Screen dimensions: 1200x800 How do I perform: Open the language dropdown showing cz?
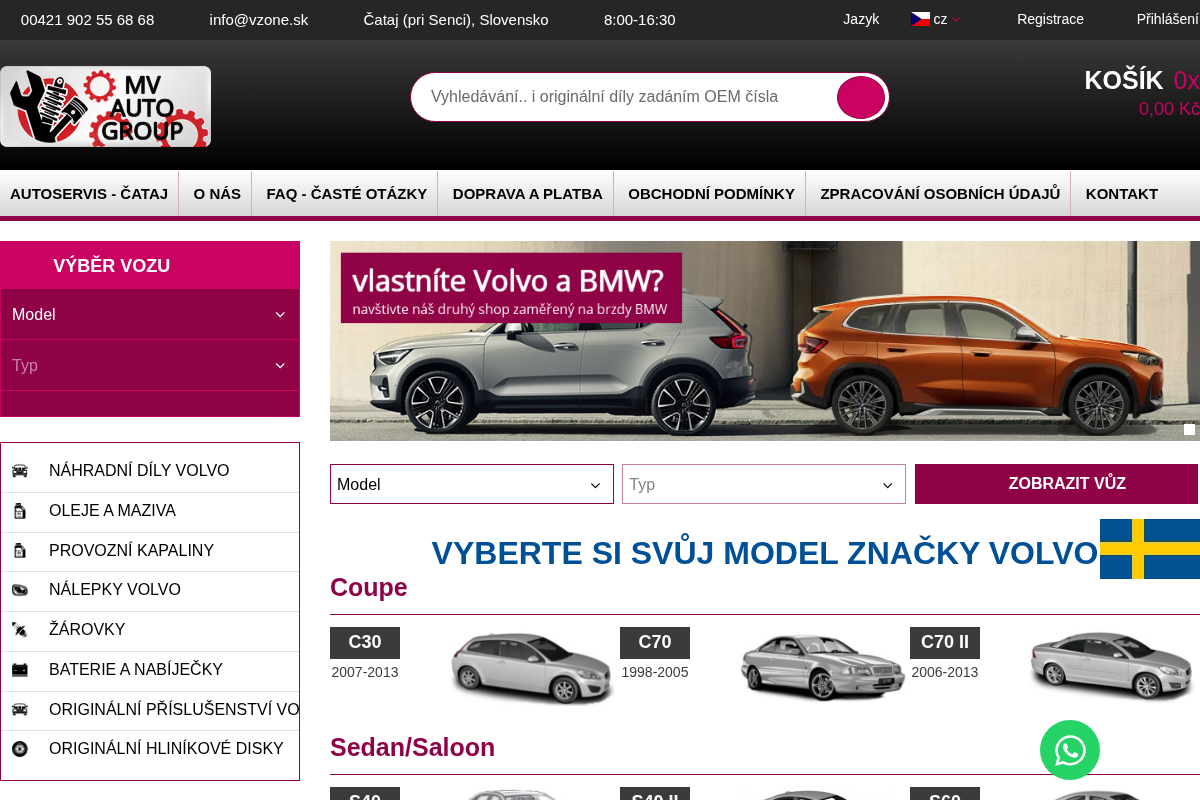[936, 19]
